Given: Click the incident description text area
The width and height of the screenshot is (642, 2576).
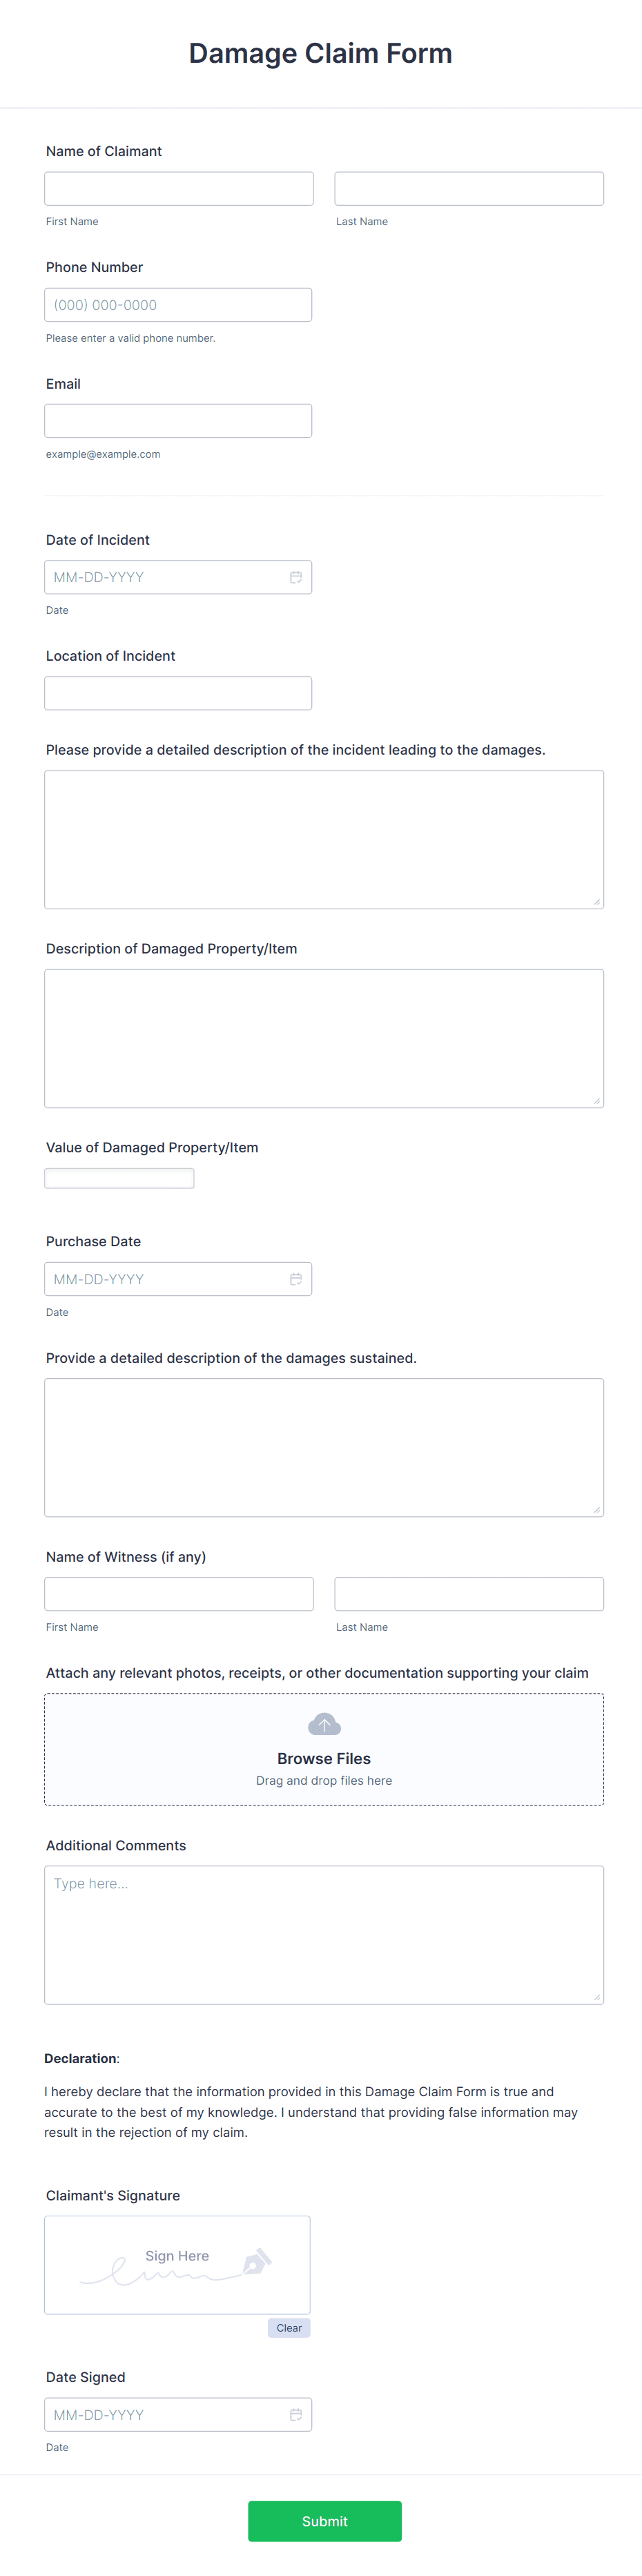Looking at the screenshot, I should [x=323, y=838].
